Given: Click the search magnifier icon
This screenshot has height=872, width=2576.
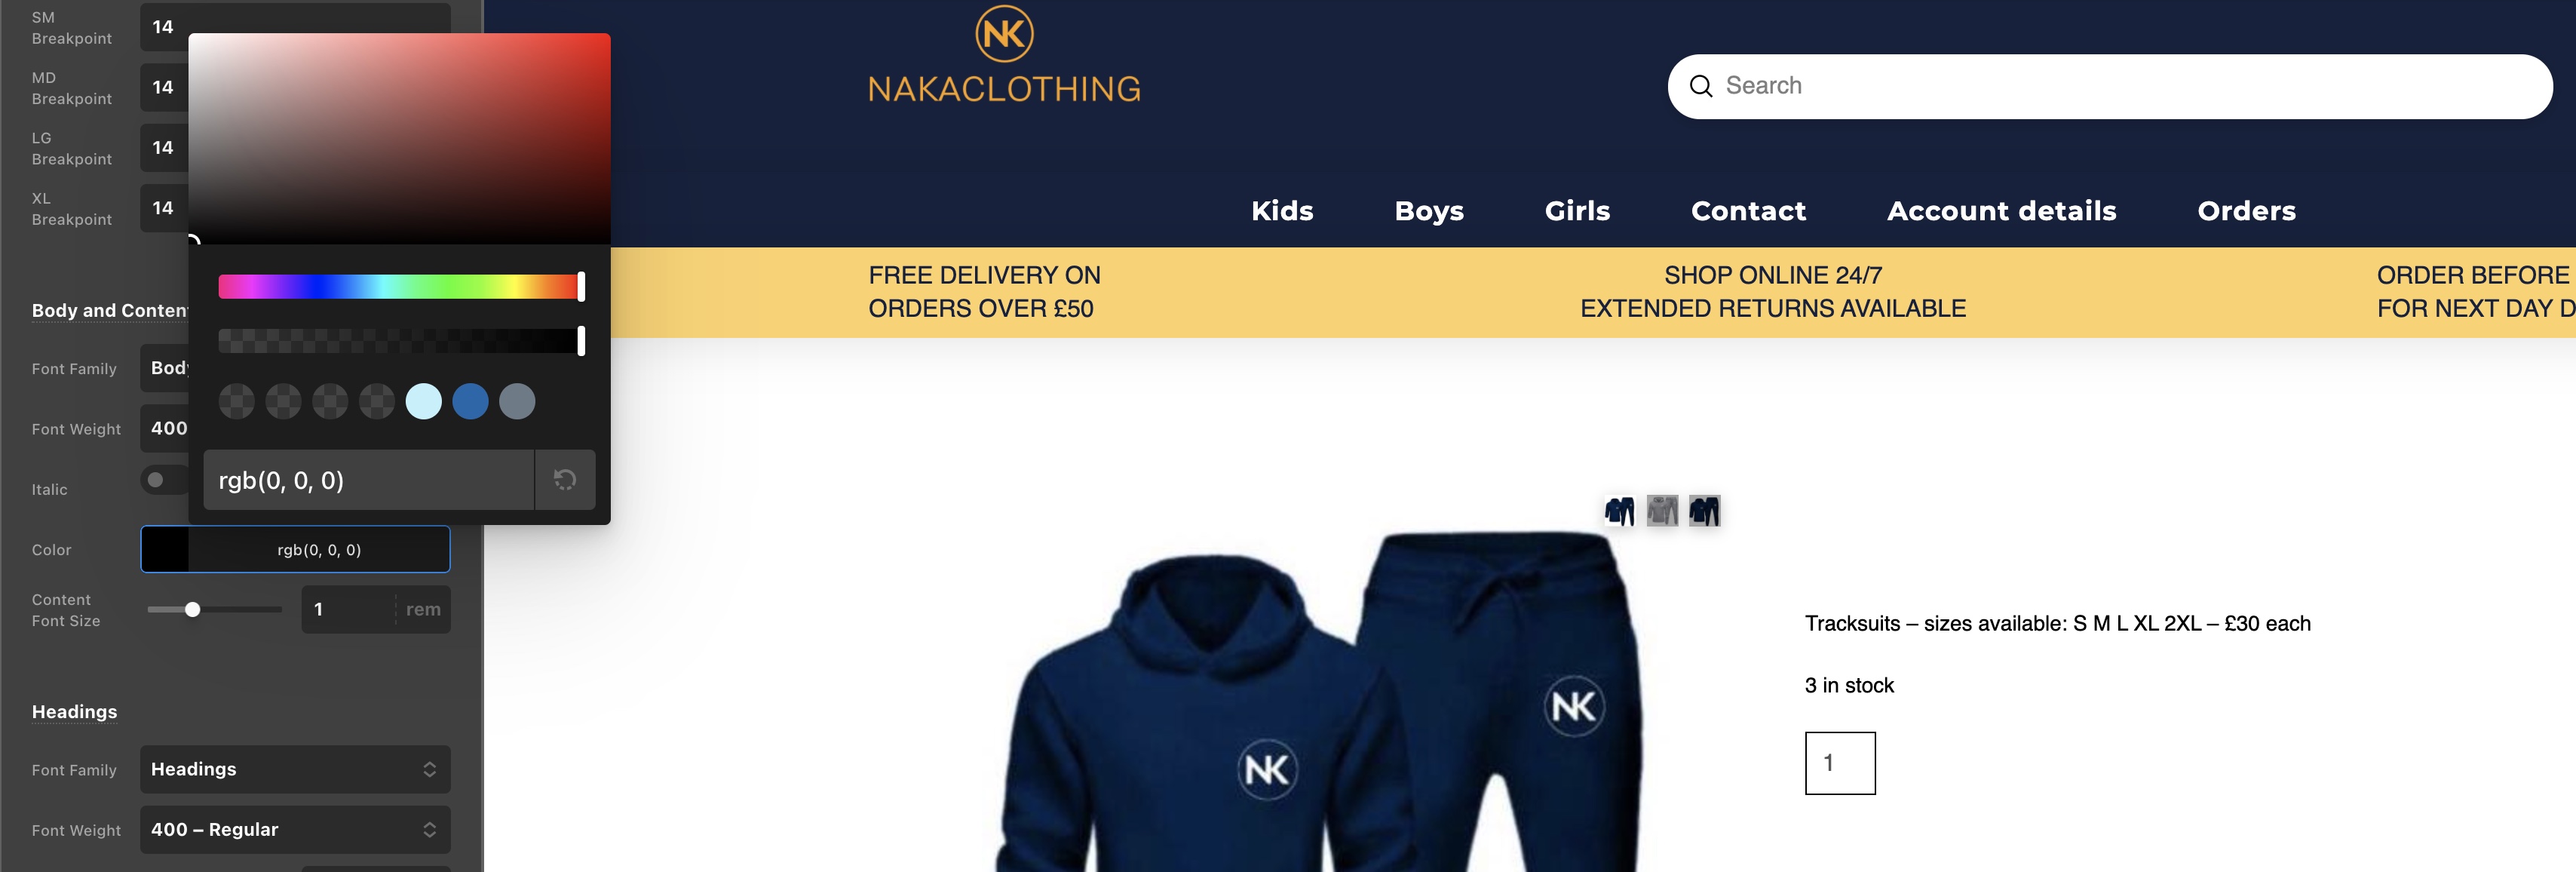Looking at the screenshot, I should [x=1700, y=86].
